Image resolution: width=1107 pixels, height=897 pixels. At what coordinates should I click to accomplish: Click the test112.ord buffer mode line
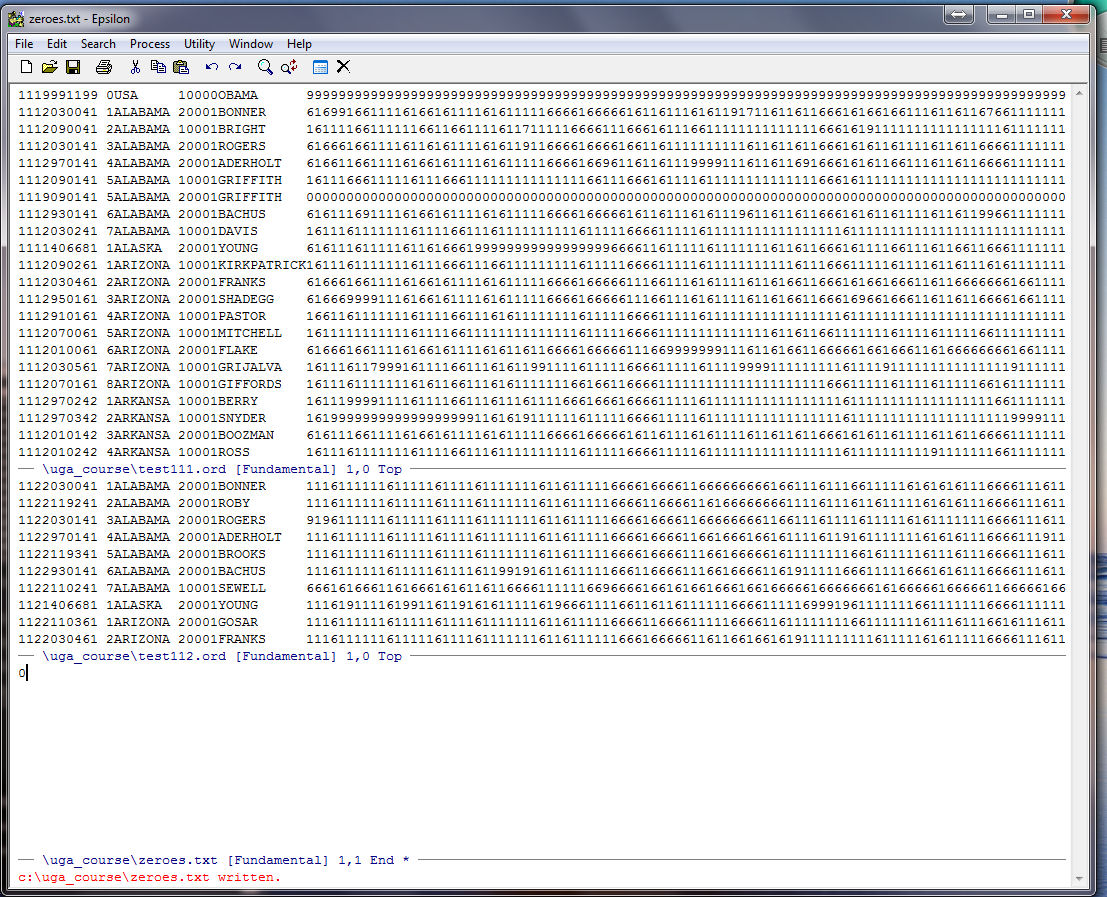click(220, 656)
